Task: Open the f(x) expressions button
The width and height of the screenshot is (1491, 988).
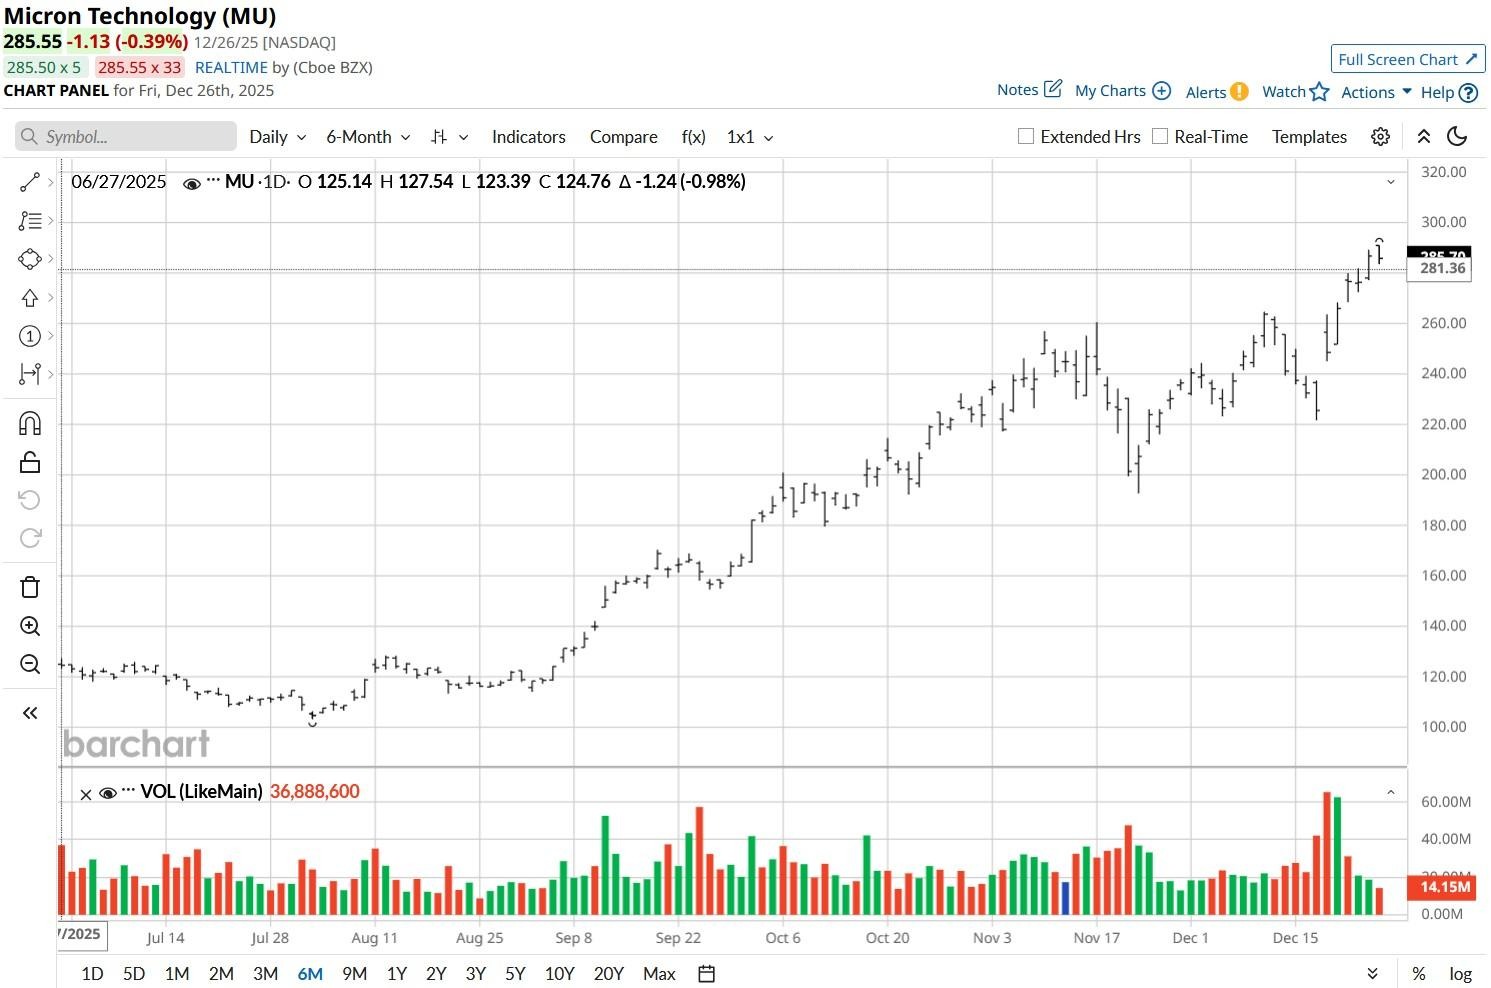Action: coord(693,137)
